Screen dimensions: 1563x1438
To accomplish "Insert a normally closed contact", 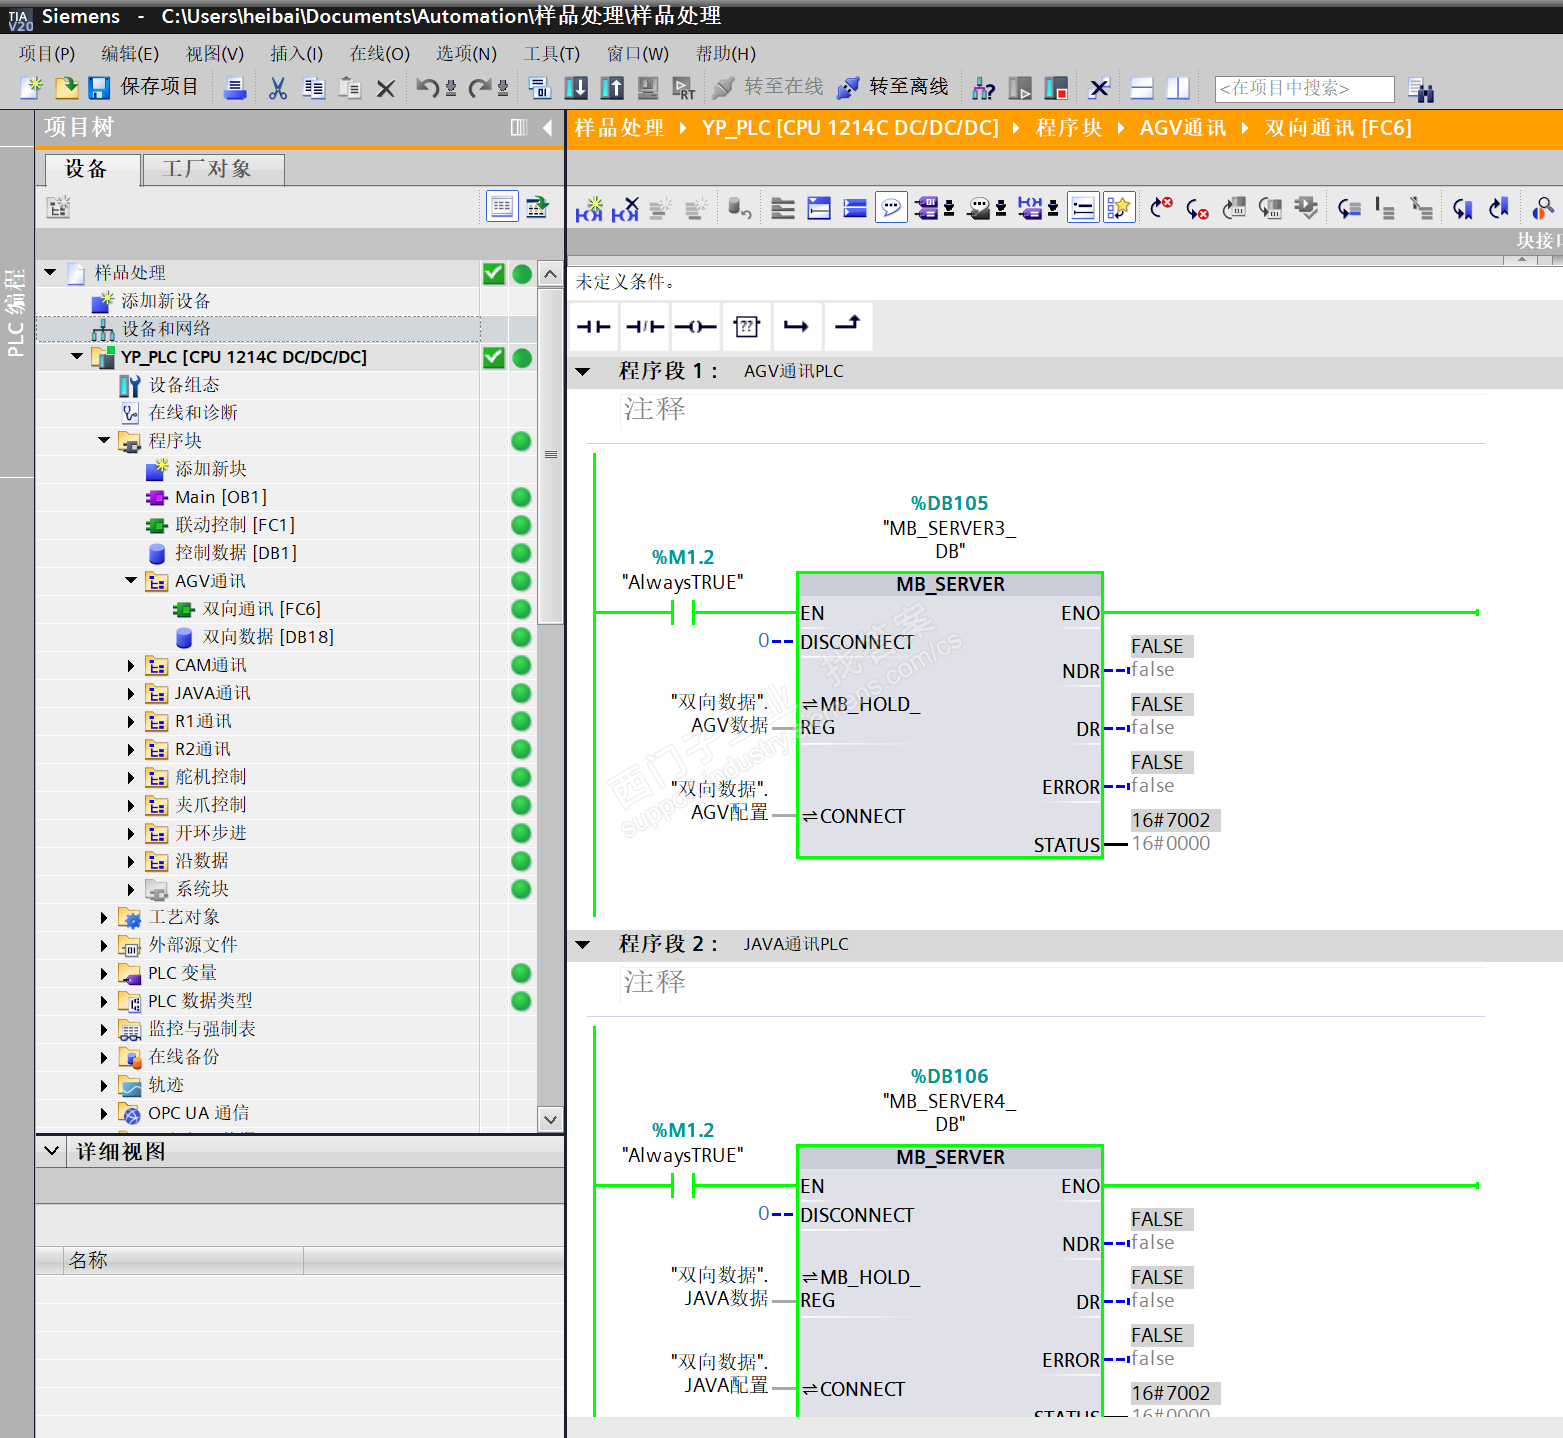I will [644, 327].
